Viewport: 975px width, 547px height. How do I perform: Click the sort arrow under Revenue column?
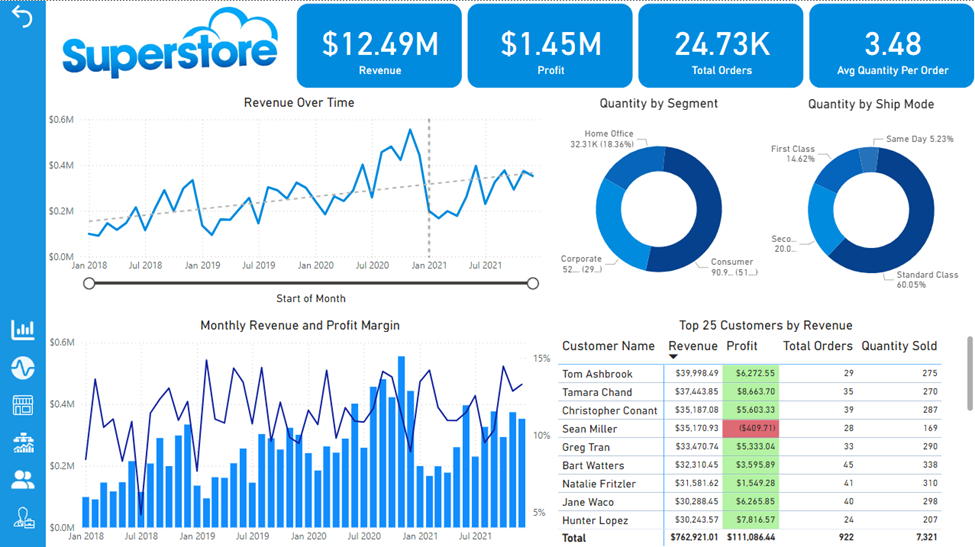coord(673,357)
